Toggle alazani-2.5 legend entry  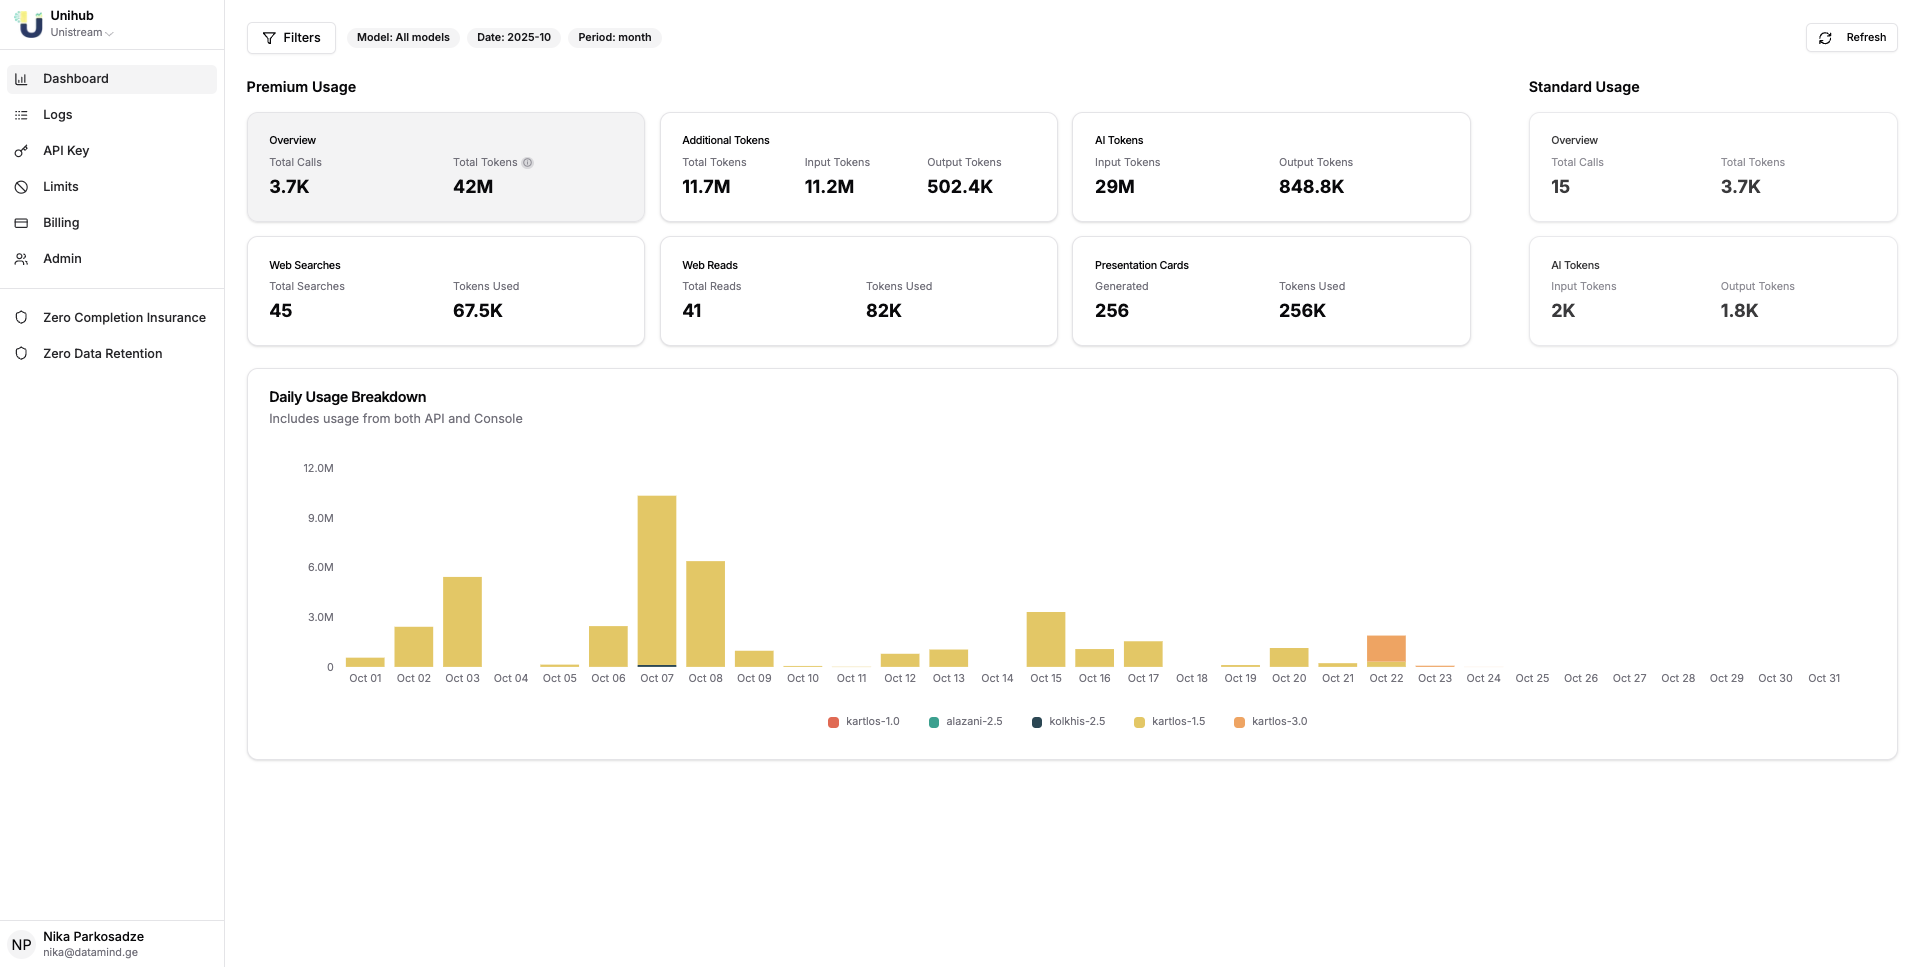tap(965, 722)
